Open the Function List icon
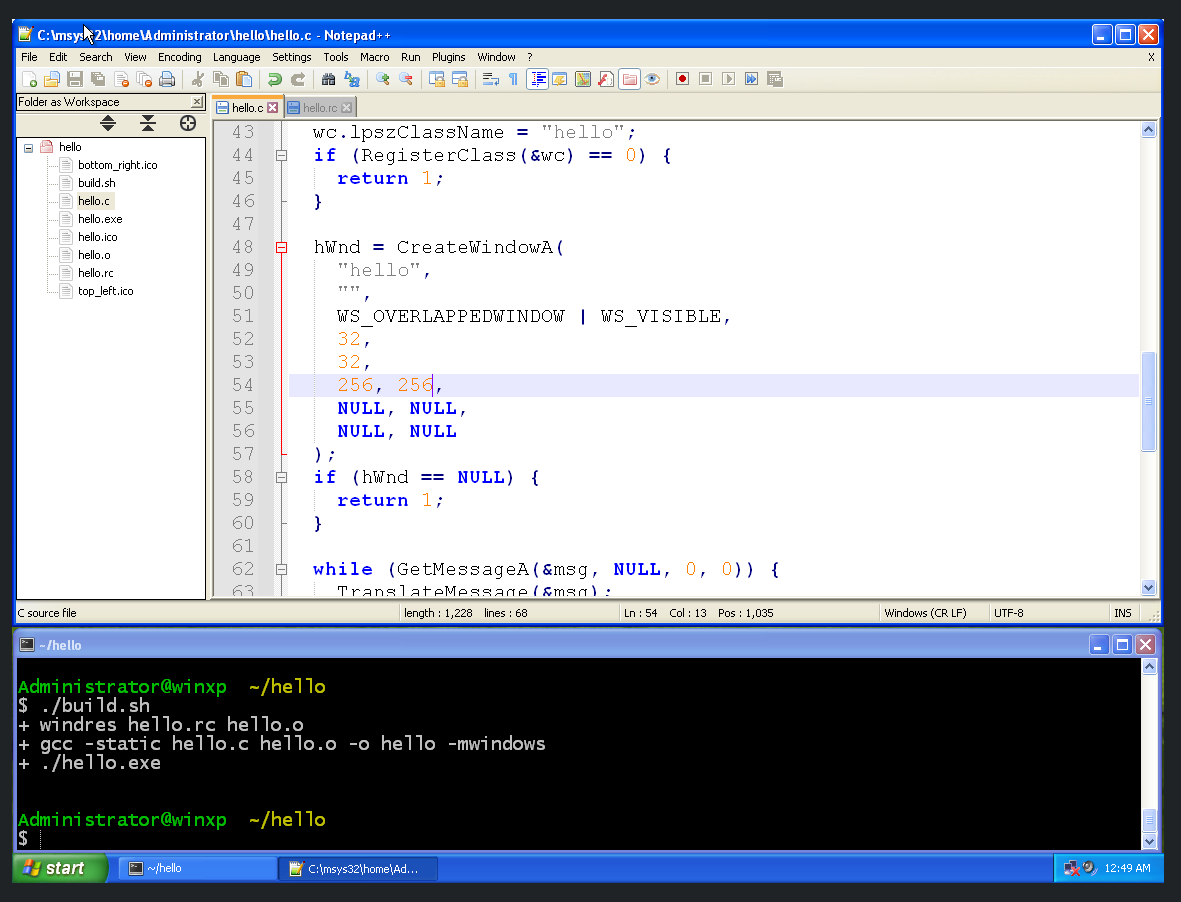Image resolution: width=1181 pixels, height=902 pixels. click(x=606, y=79)
